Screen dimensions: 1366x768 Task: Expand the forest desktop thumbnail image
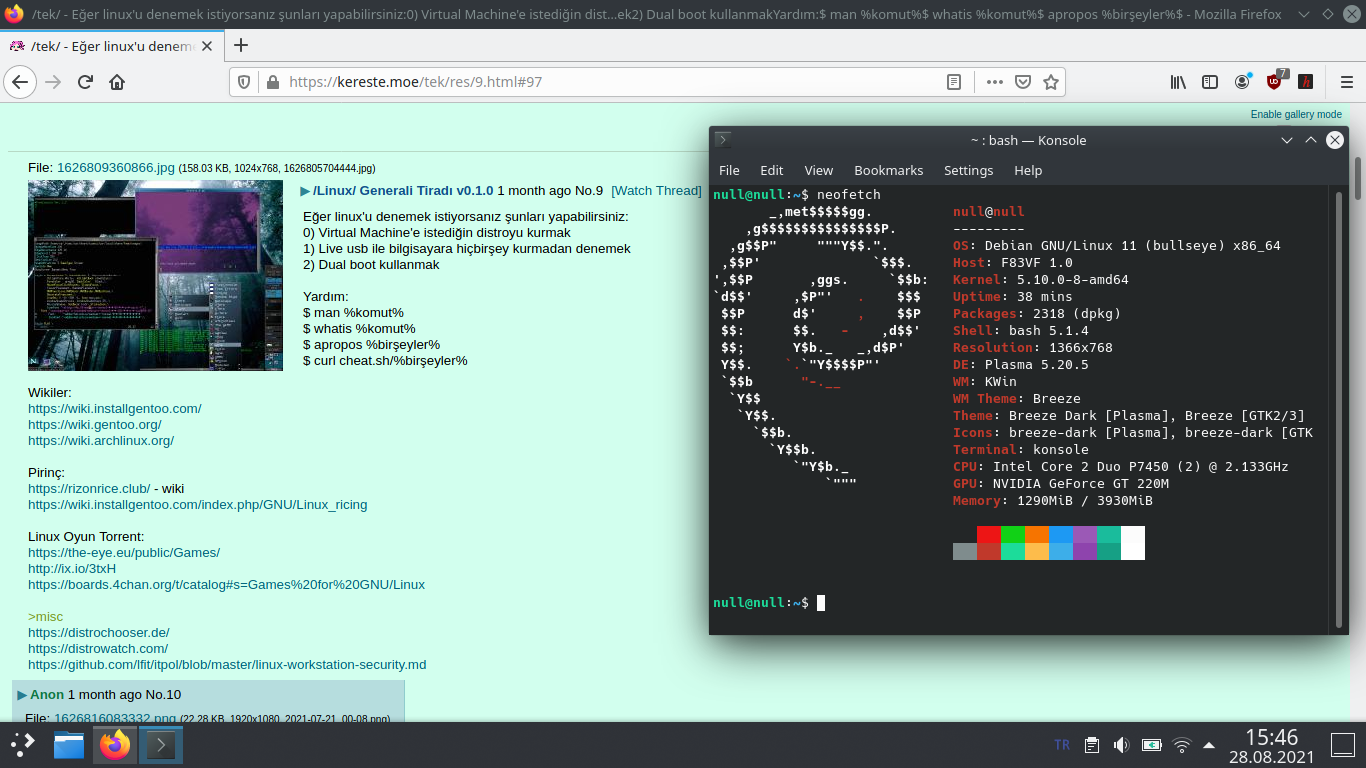(x=155, y=275)
